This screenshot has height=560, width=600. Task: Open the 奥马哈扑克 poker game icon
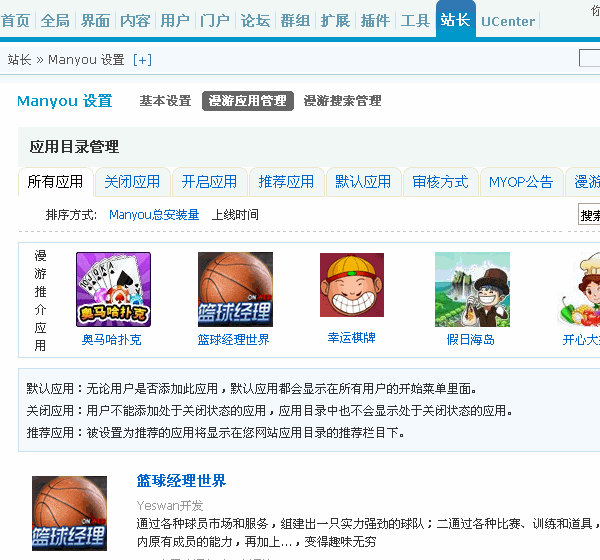[113, 289]
